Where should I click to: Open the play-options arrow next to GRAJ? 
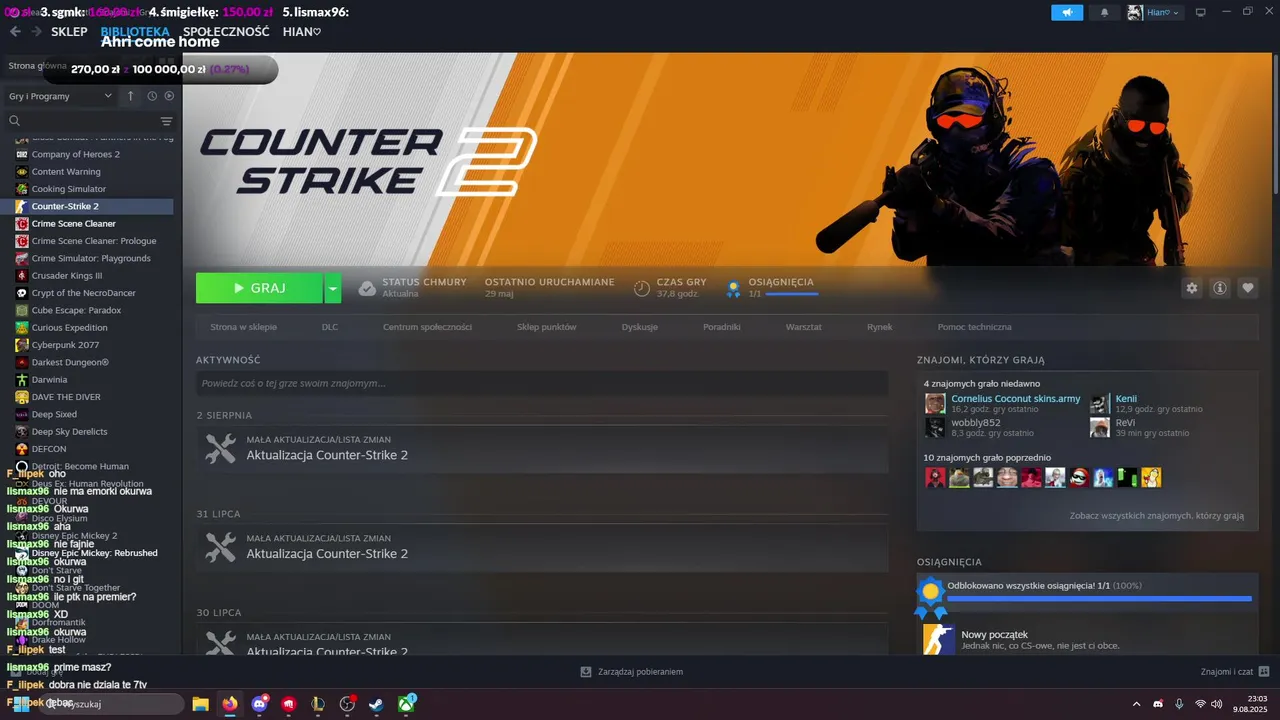point(333,288)
